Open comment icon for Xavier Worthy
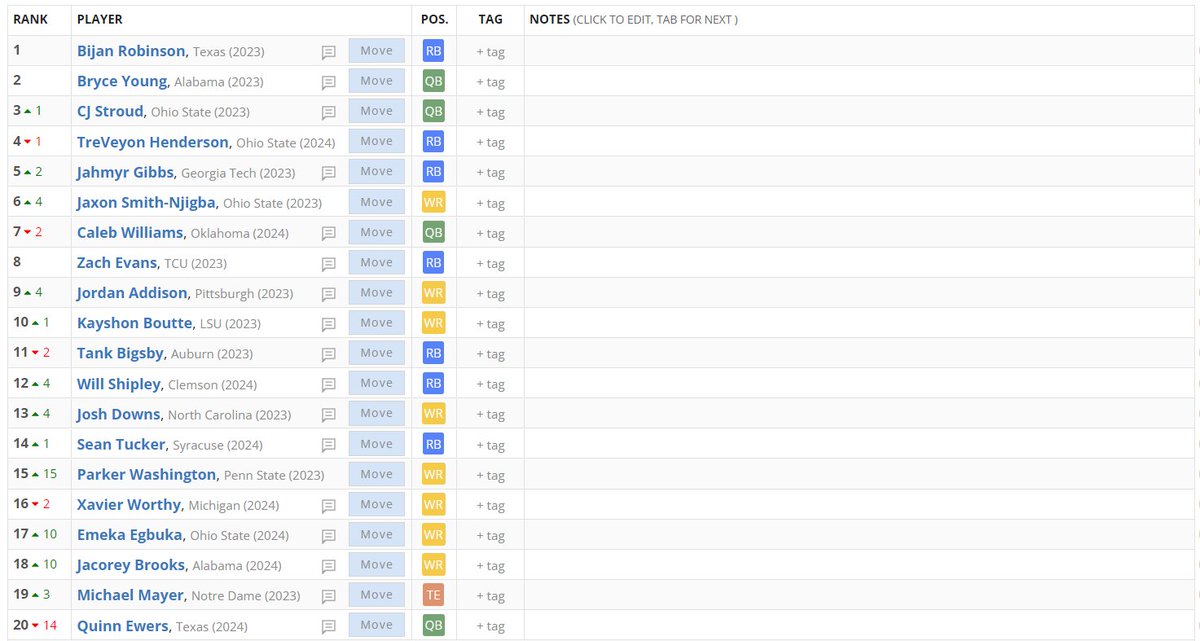Image resolution: width=1200 pixels, height=641 pixels. coord(329,506)
